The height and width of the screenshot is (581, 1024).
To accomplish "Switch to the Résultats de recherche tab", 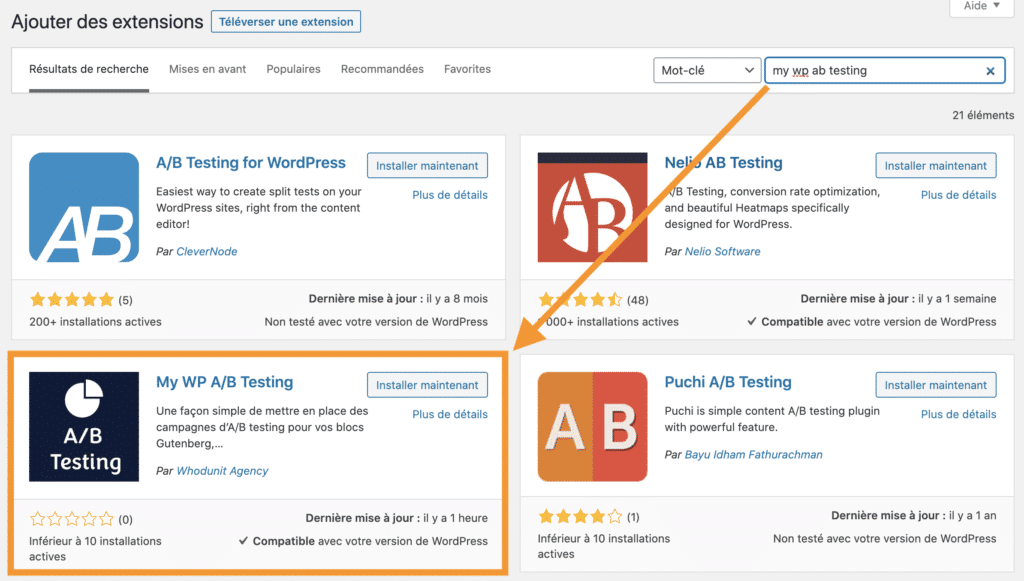I will tap(89, 69).
